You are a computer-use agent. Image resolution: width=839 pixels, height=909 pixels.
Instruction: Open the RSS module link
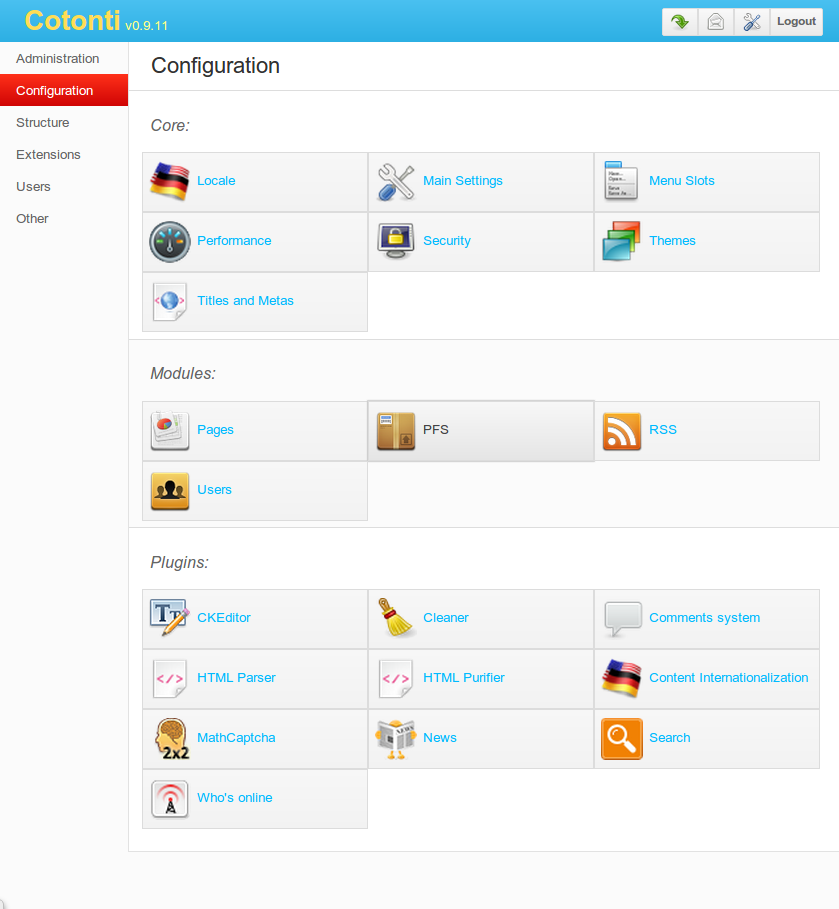(663, 430)
